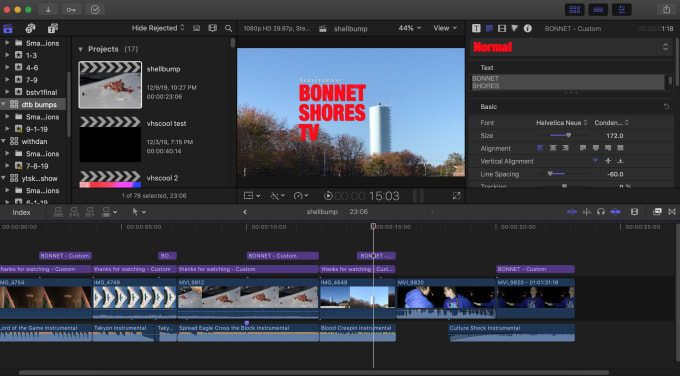Select center text alignment
The width and height of the screenshot is (680, 376).
click(x=553, y=148)
